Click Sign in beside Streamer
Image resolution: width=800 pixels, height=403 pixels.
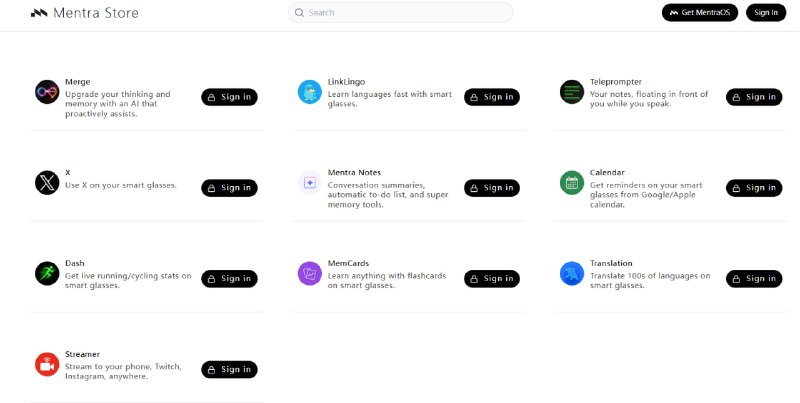(229, 370)
